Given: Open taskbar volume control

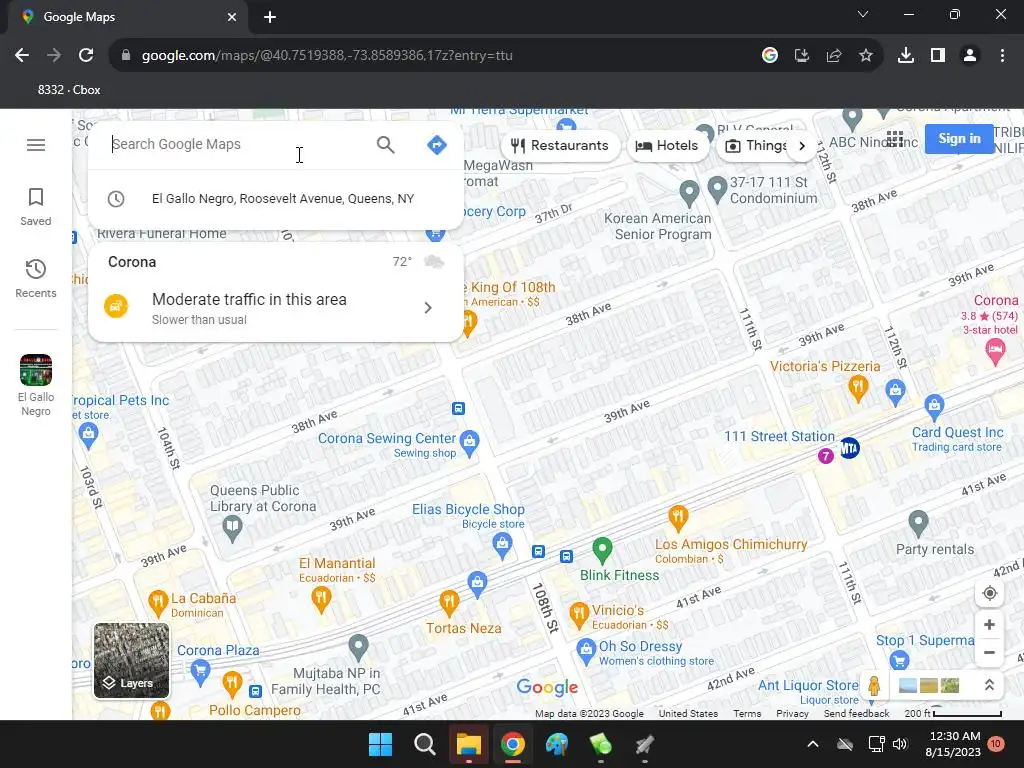Looking at the screenshot, I should pos(900,744).
